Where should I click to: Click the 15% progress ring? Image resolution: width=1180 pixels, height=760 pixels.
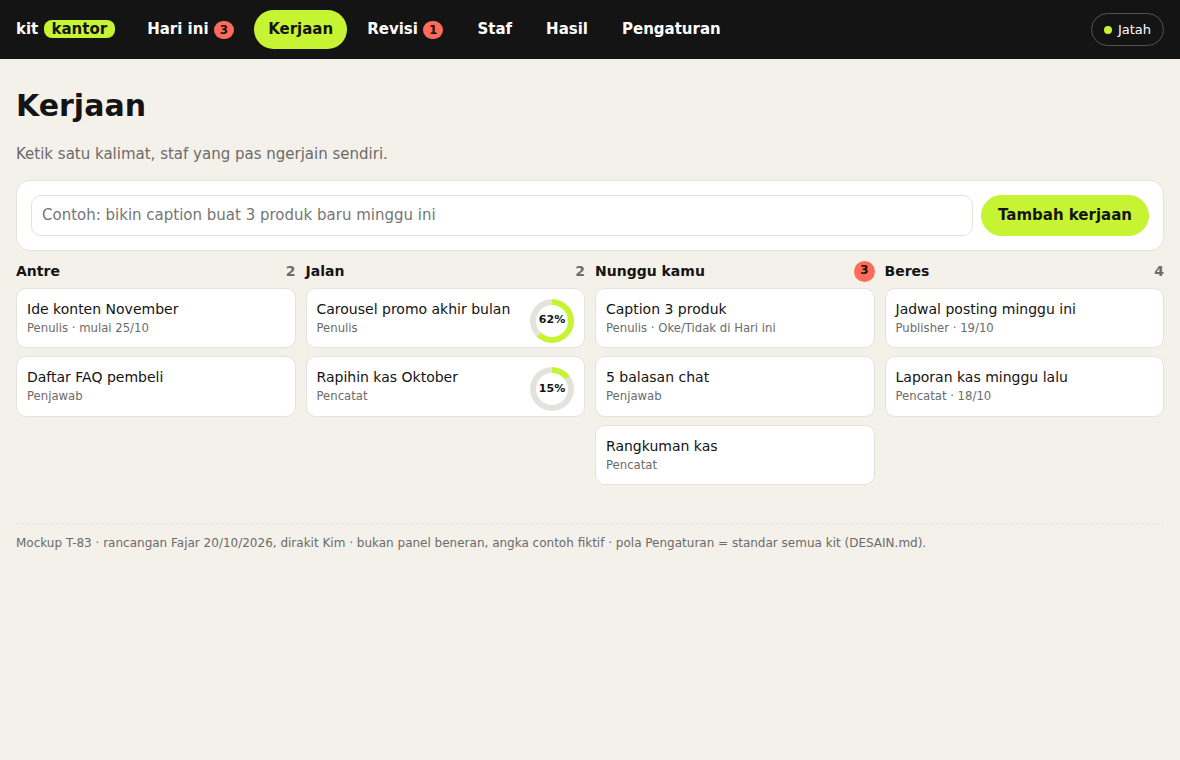tap(552, 389)
